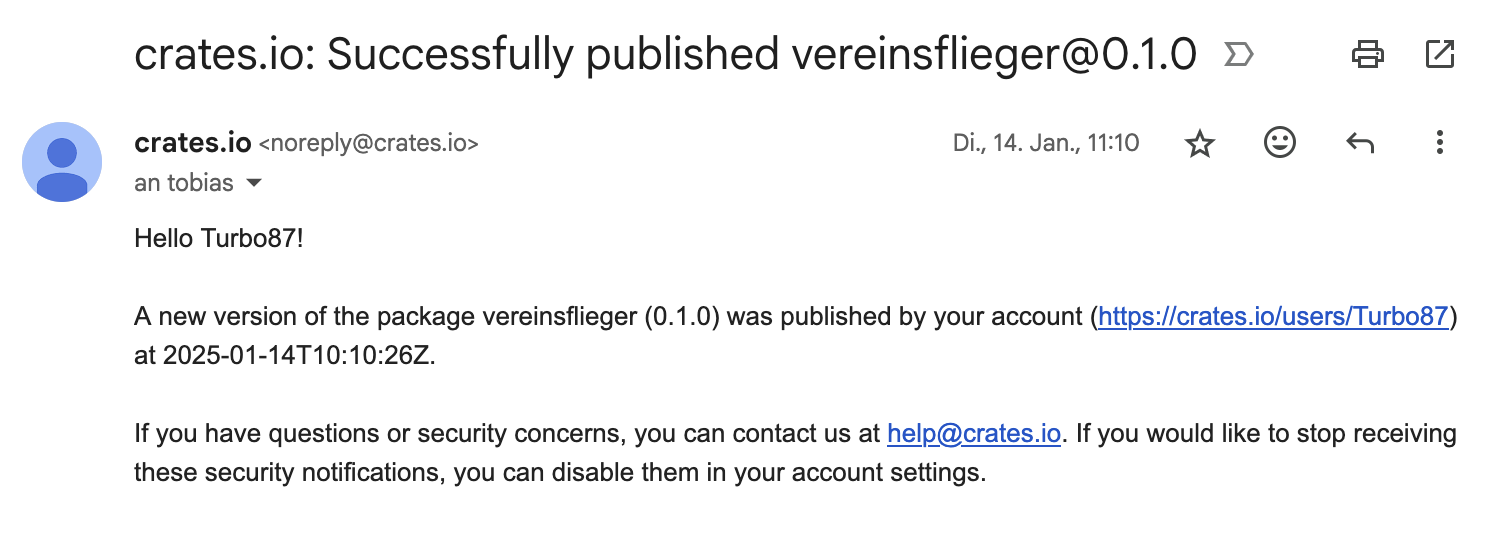Click the importance marker beside the subject

pyautogui.click(x=1238, y=56)
